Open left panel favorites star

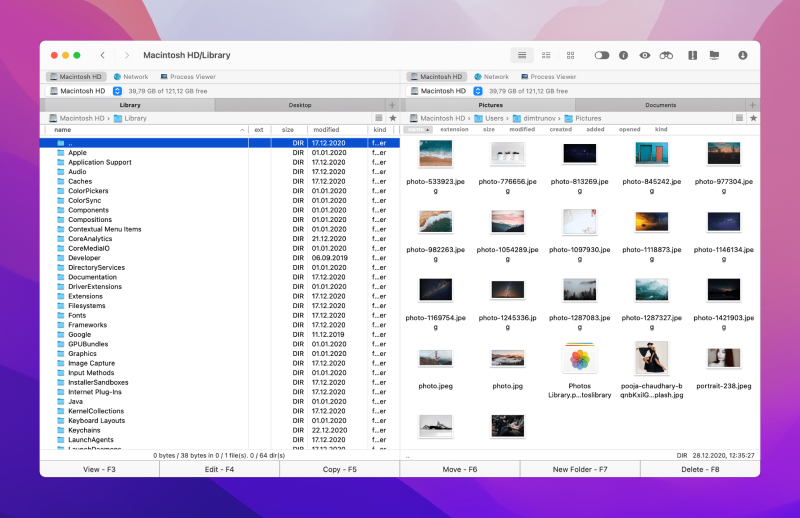[393, 118]
